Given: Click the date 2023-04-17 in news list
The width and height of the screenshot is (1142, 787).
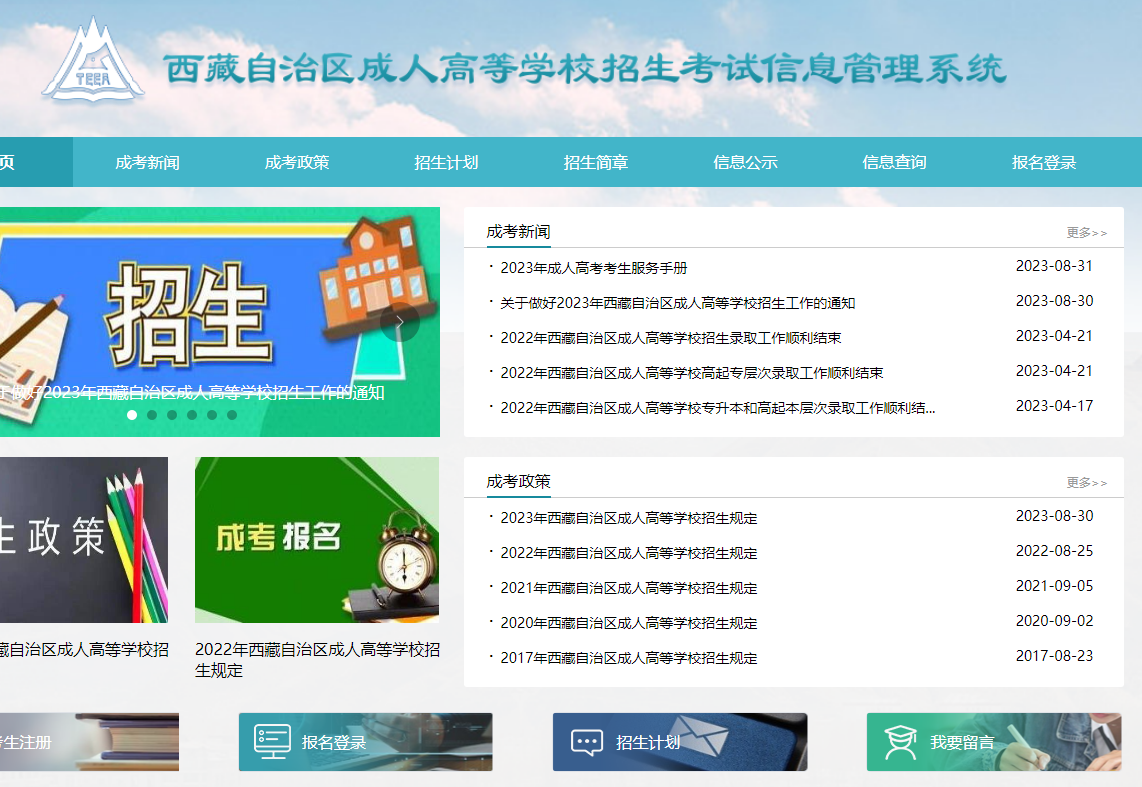Looking at the screenshot, I should click(x=1054, y=406).
